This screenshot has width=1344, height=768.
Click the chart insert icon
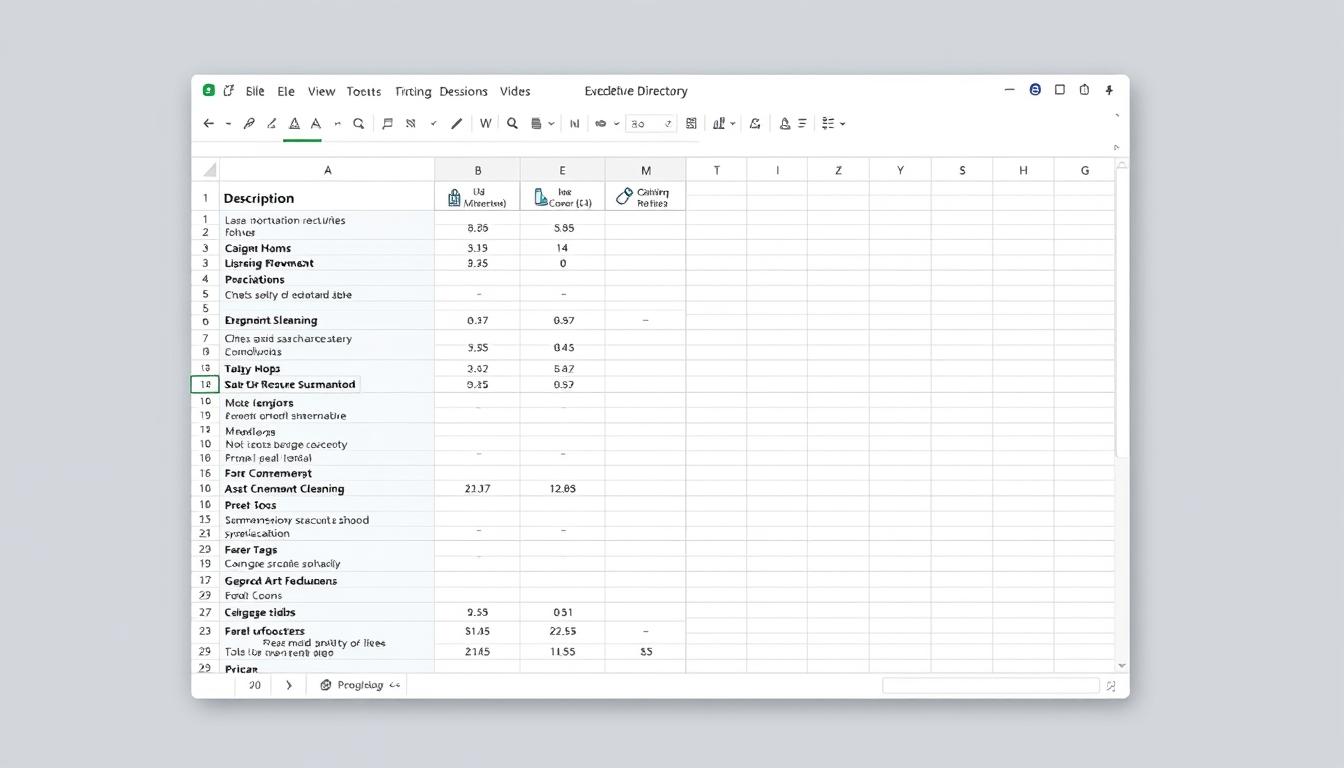point(719,124)
